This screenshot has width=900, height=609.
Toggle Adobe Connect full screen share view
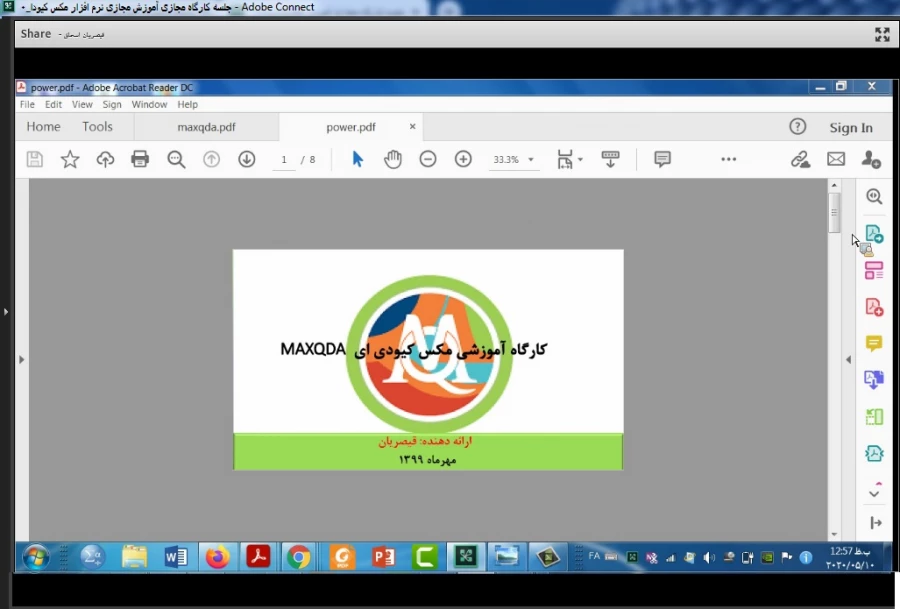pos(882,34)
